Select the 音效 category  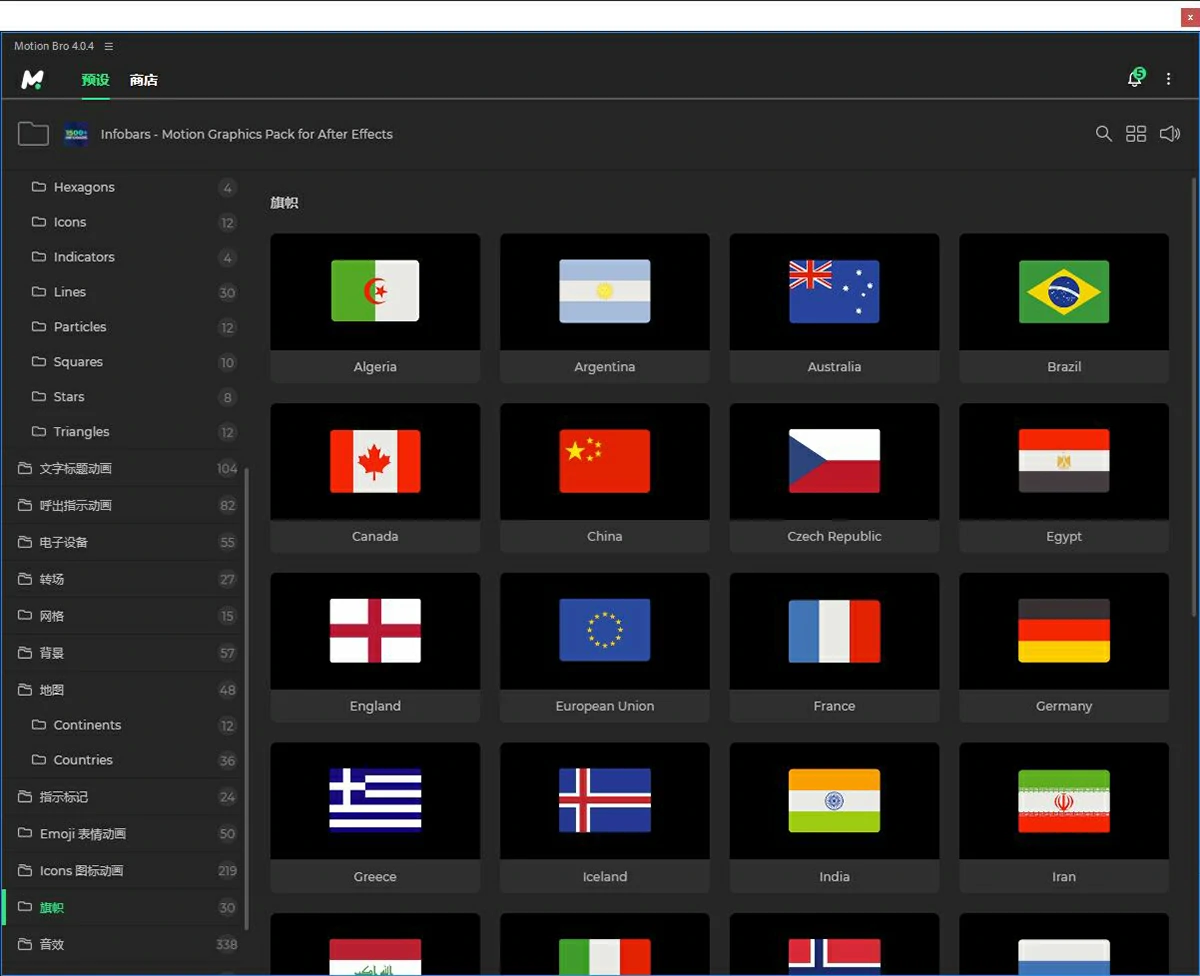click(124, 945)
